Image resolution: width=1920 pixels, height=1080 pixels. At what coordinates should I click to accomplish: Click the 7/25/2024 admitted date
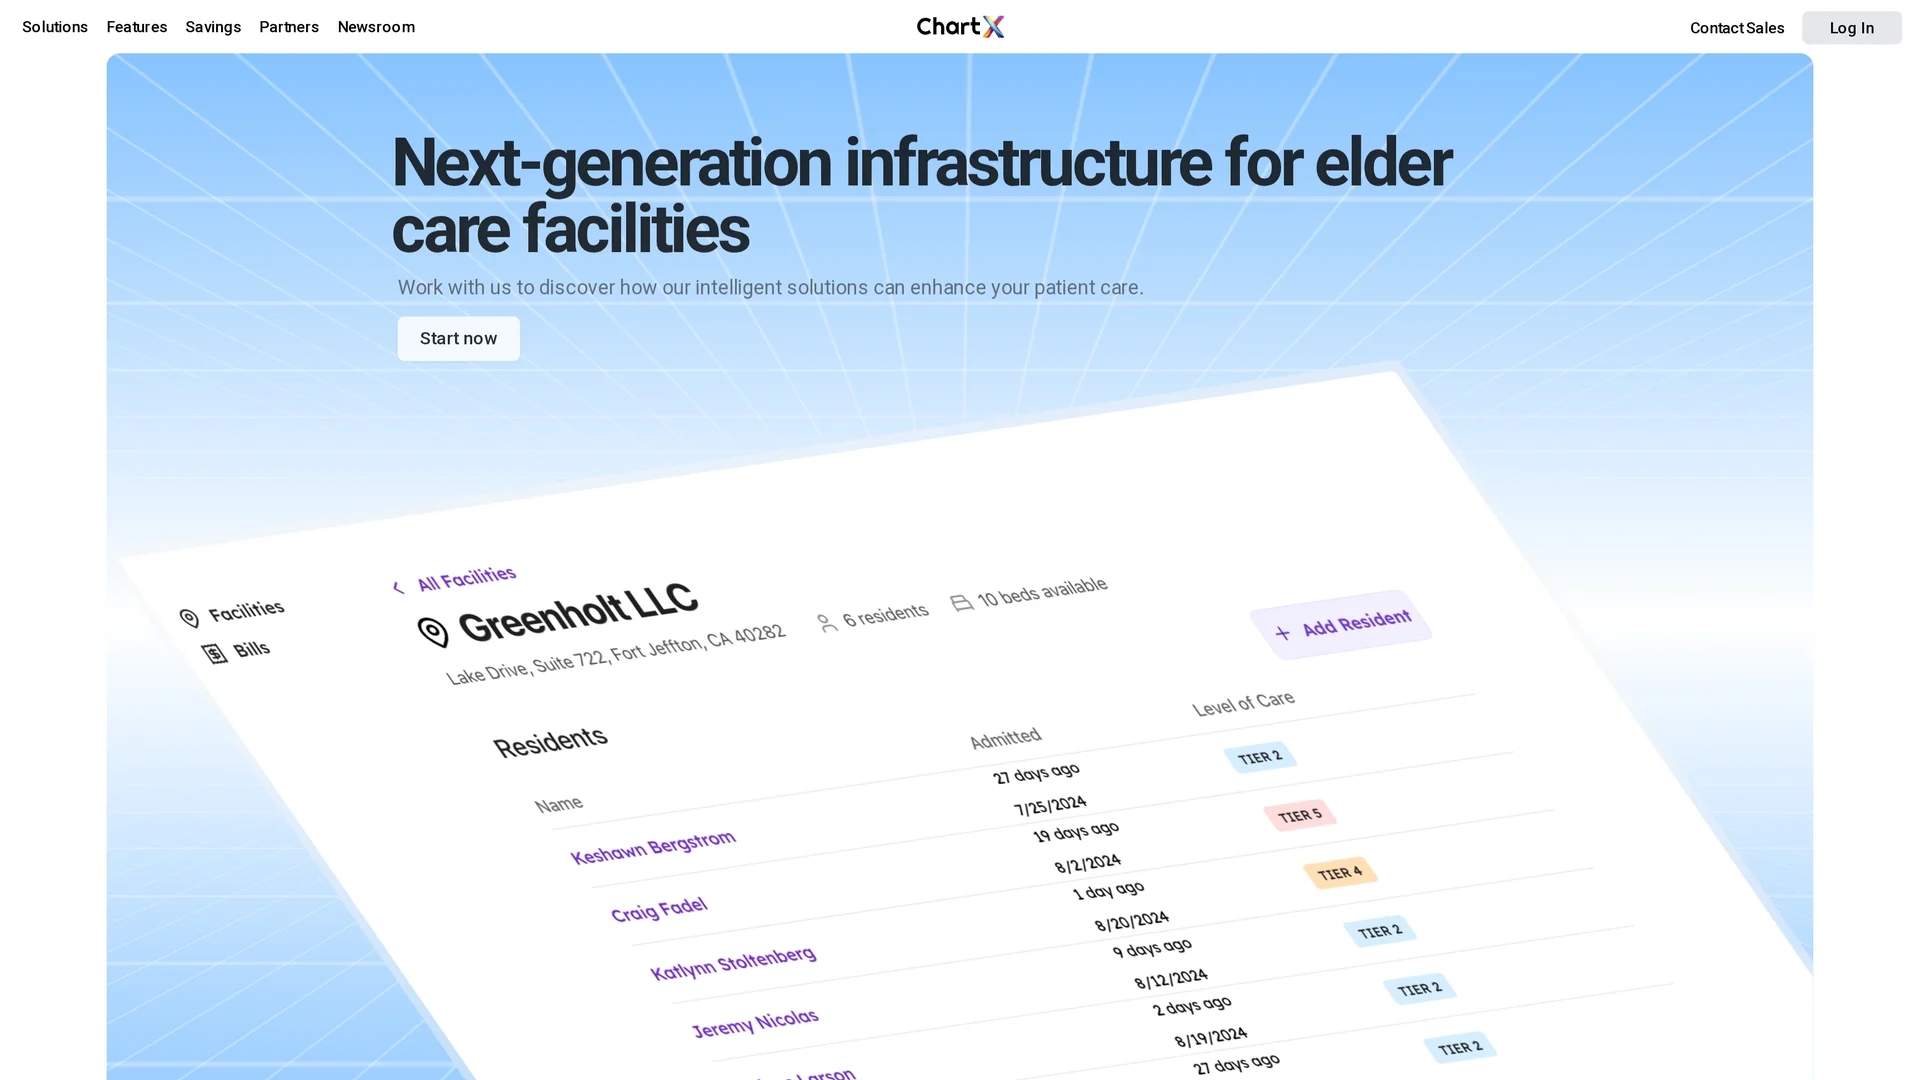(x=1050, y=806)
